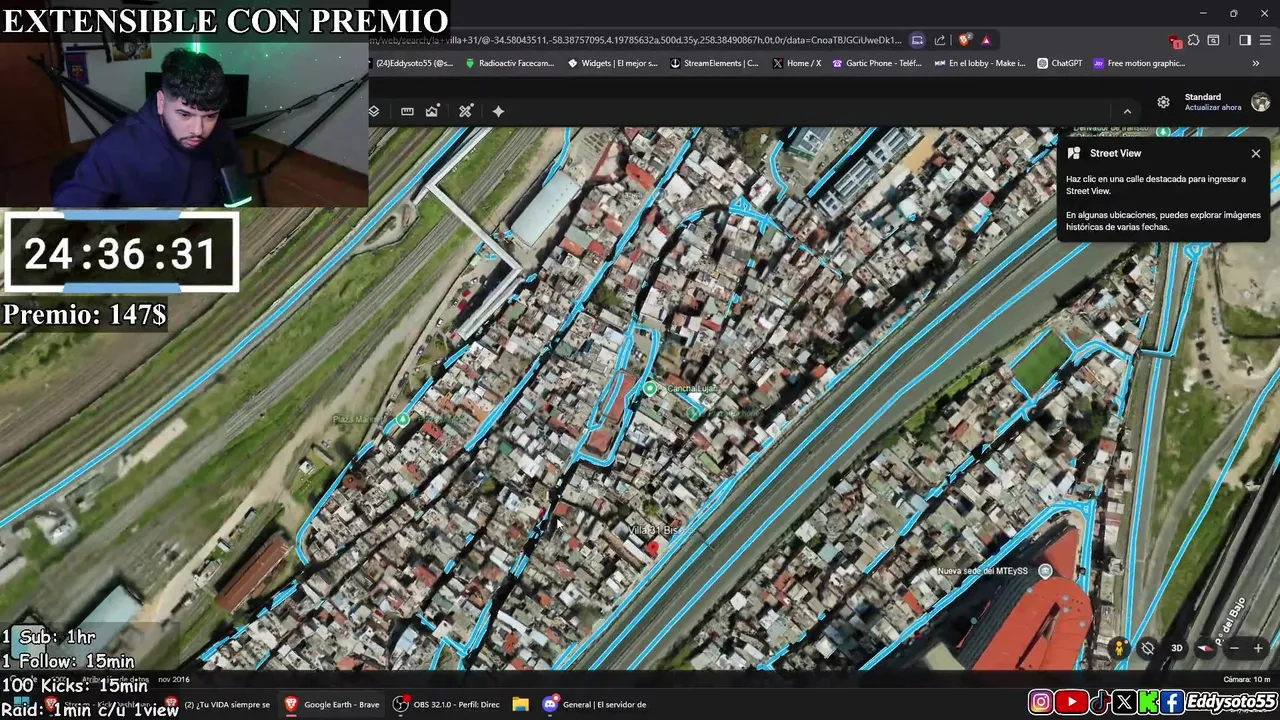
Task: Reset orientation using the compass
Action: pos(1206,648)
